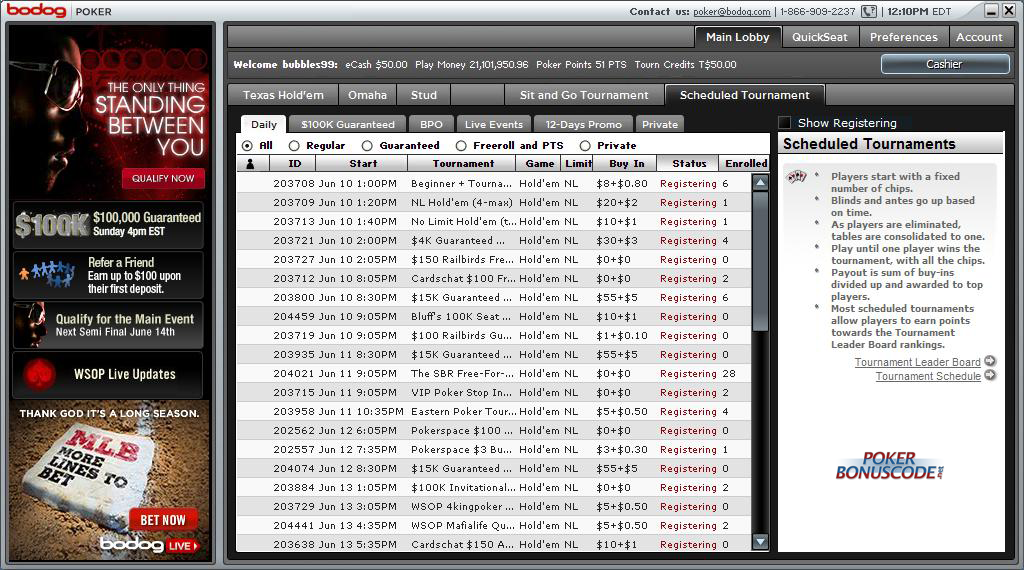Click the Cashier button
The width and height of the screenshot is (1024, 570).
944,64
